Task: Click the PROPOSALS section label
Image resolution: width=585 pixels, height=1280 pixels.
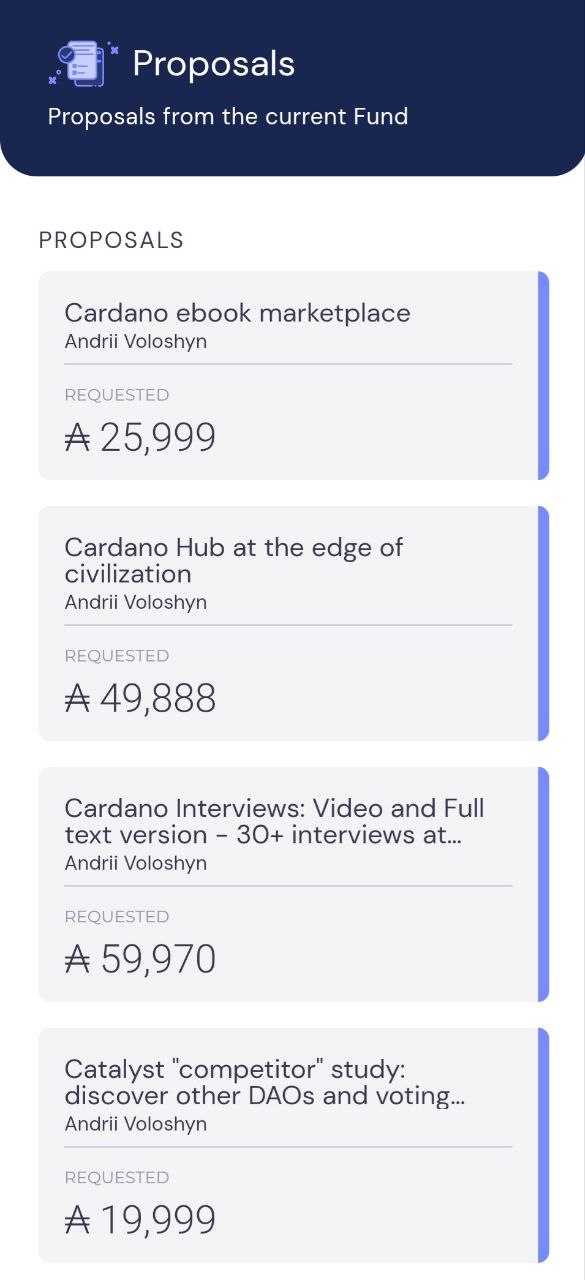Action: click(111, 240)
